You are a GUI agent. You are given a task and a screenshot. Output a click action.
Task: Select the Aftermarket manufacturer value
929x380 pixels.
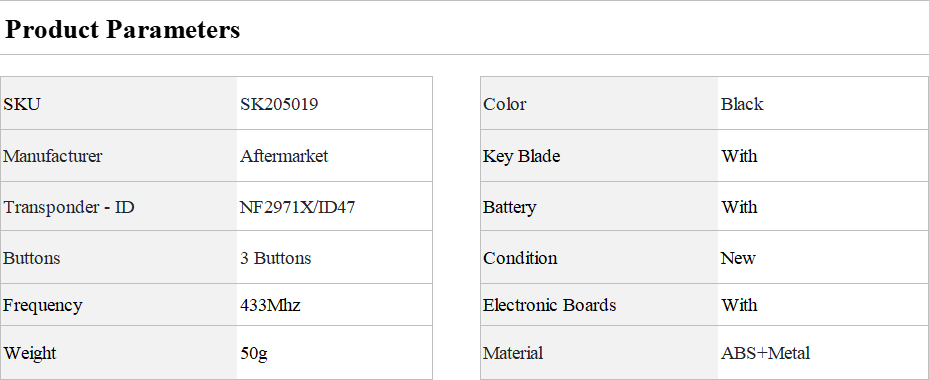tap(284, 156)
